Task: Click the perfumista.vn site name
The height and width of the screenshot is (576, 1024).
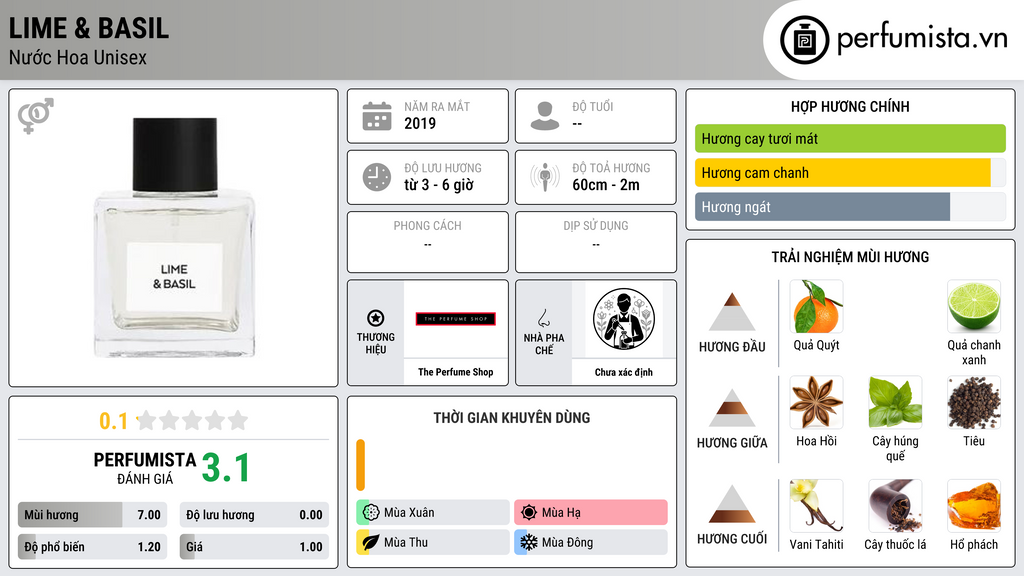Action: [x=922, y=39]
